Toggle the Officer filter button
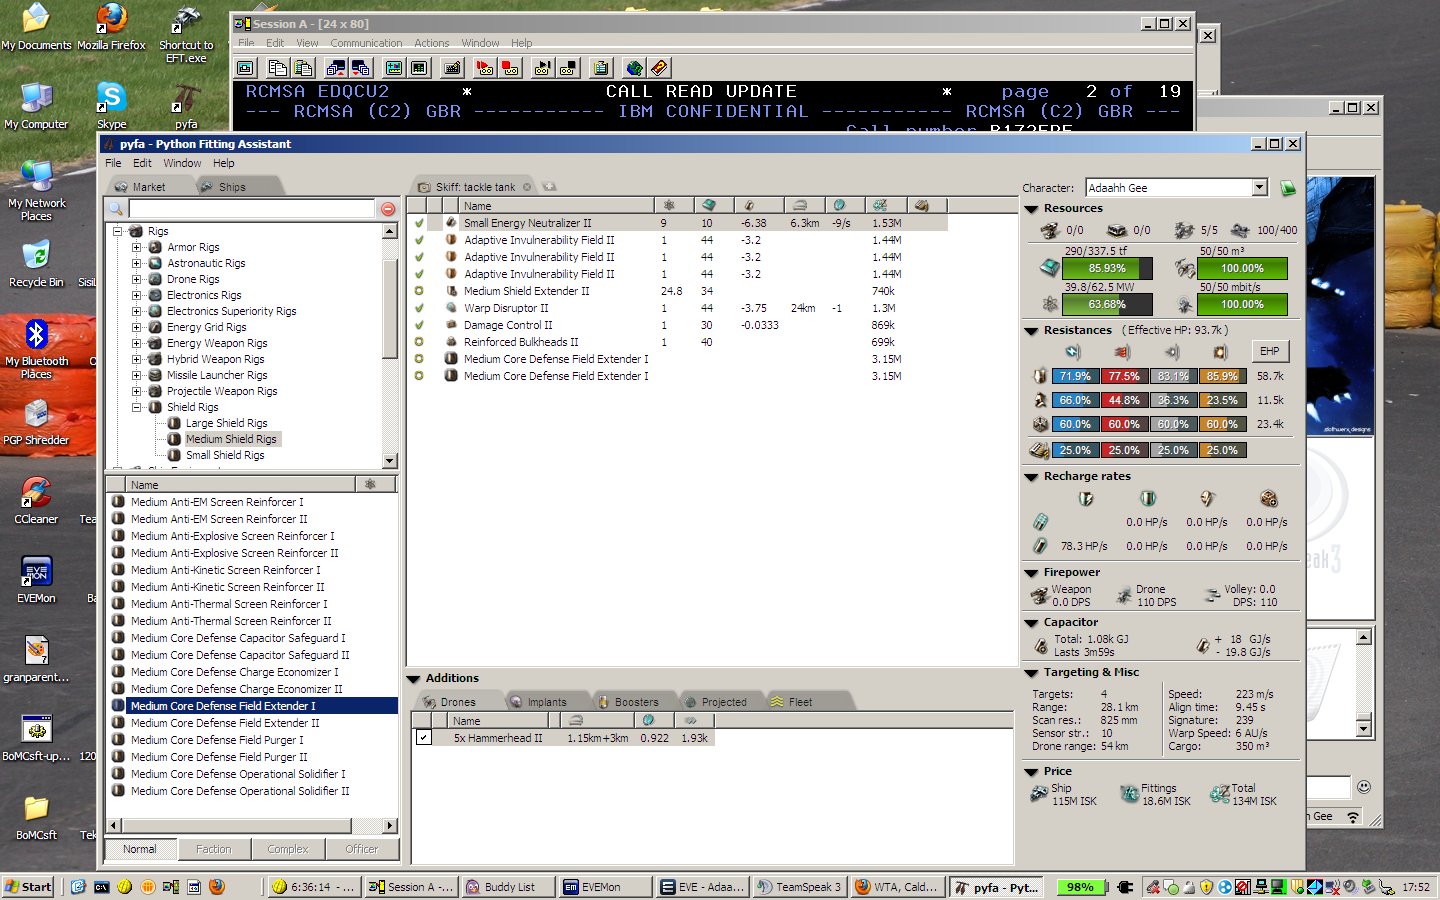The width and height of the screenshot is (1440, 900). 361,849
